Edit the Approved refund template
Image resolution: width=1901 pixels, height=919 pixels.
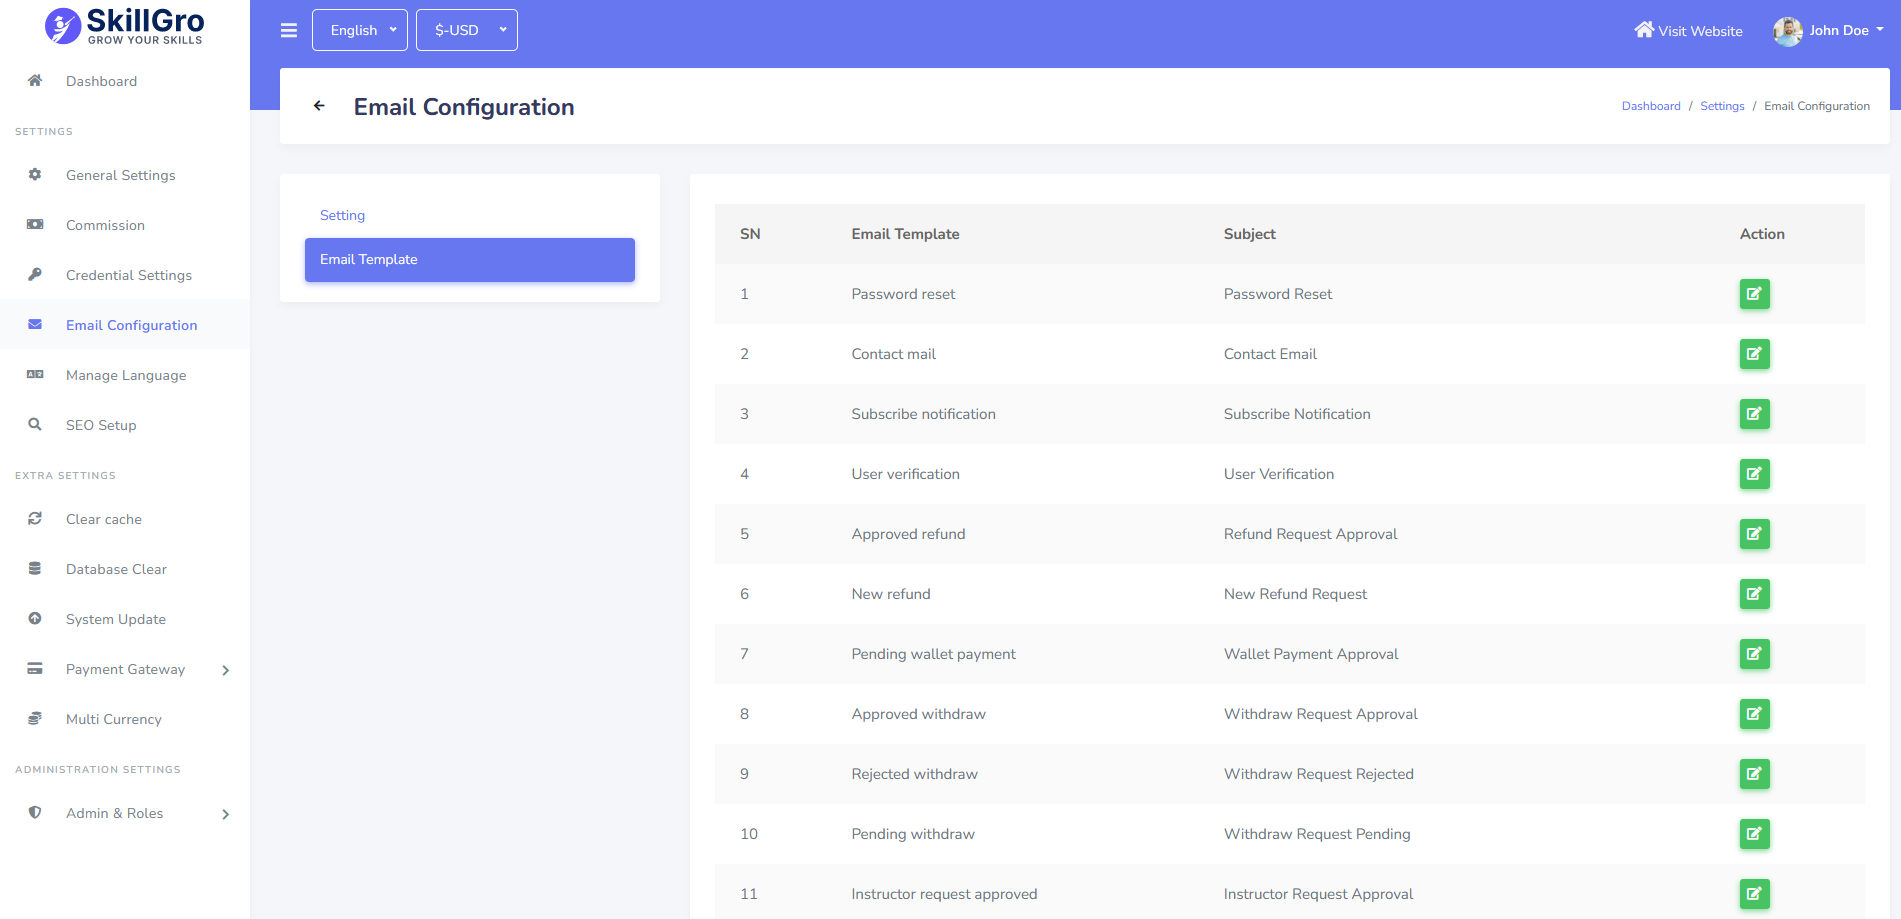(1754, 534)
